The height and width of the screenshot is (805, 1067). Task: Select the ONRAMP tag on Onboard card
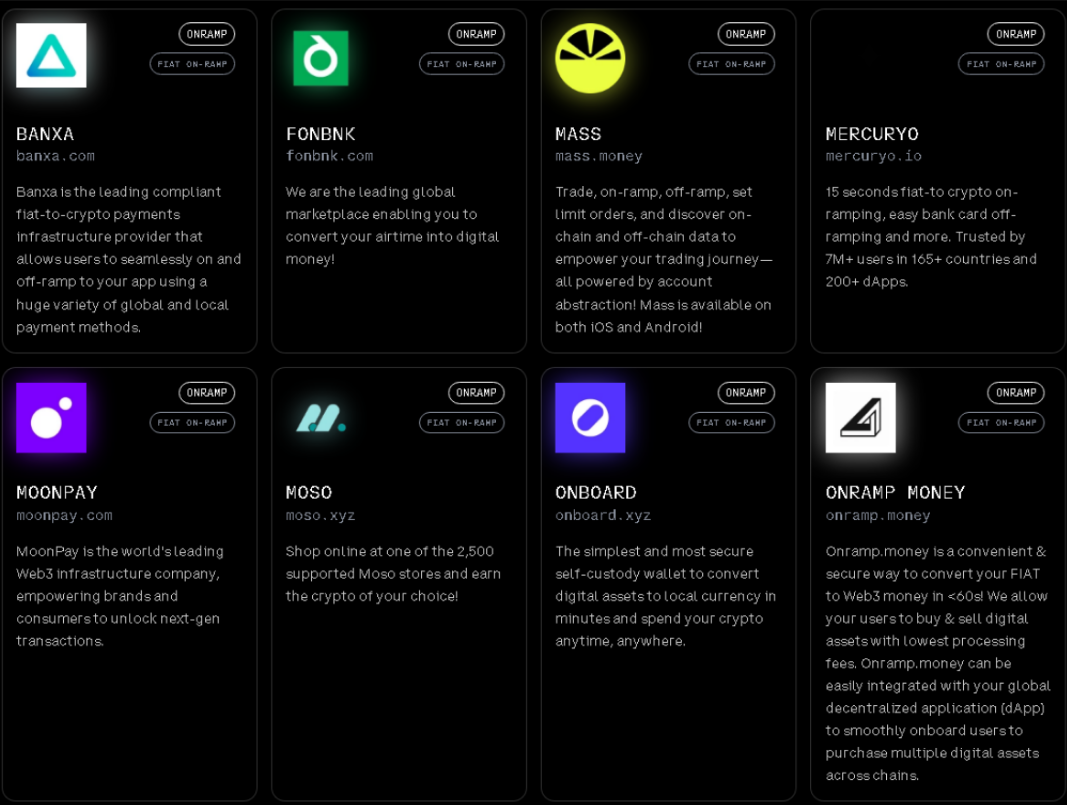(x=745, y=393)
